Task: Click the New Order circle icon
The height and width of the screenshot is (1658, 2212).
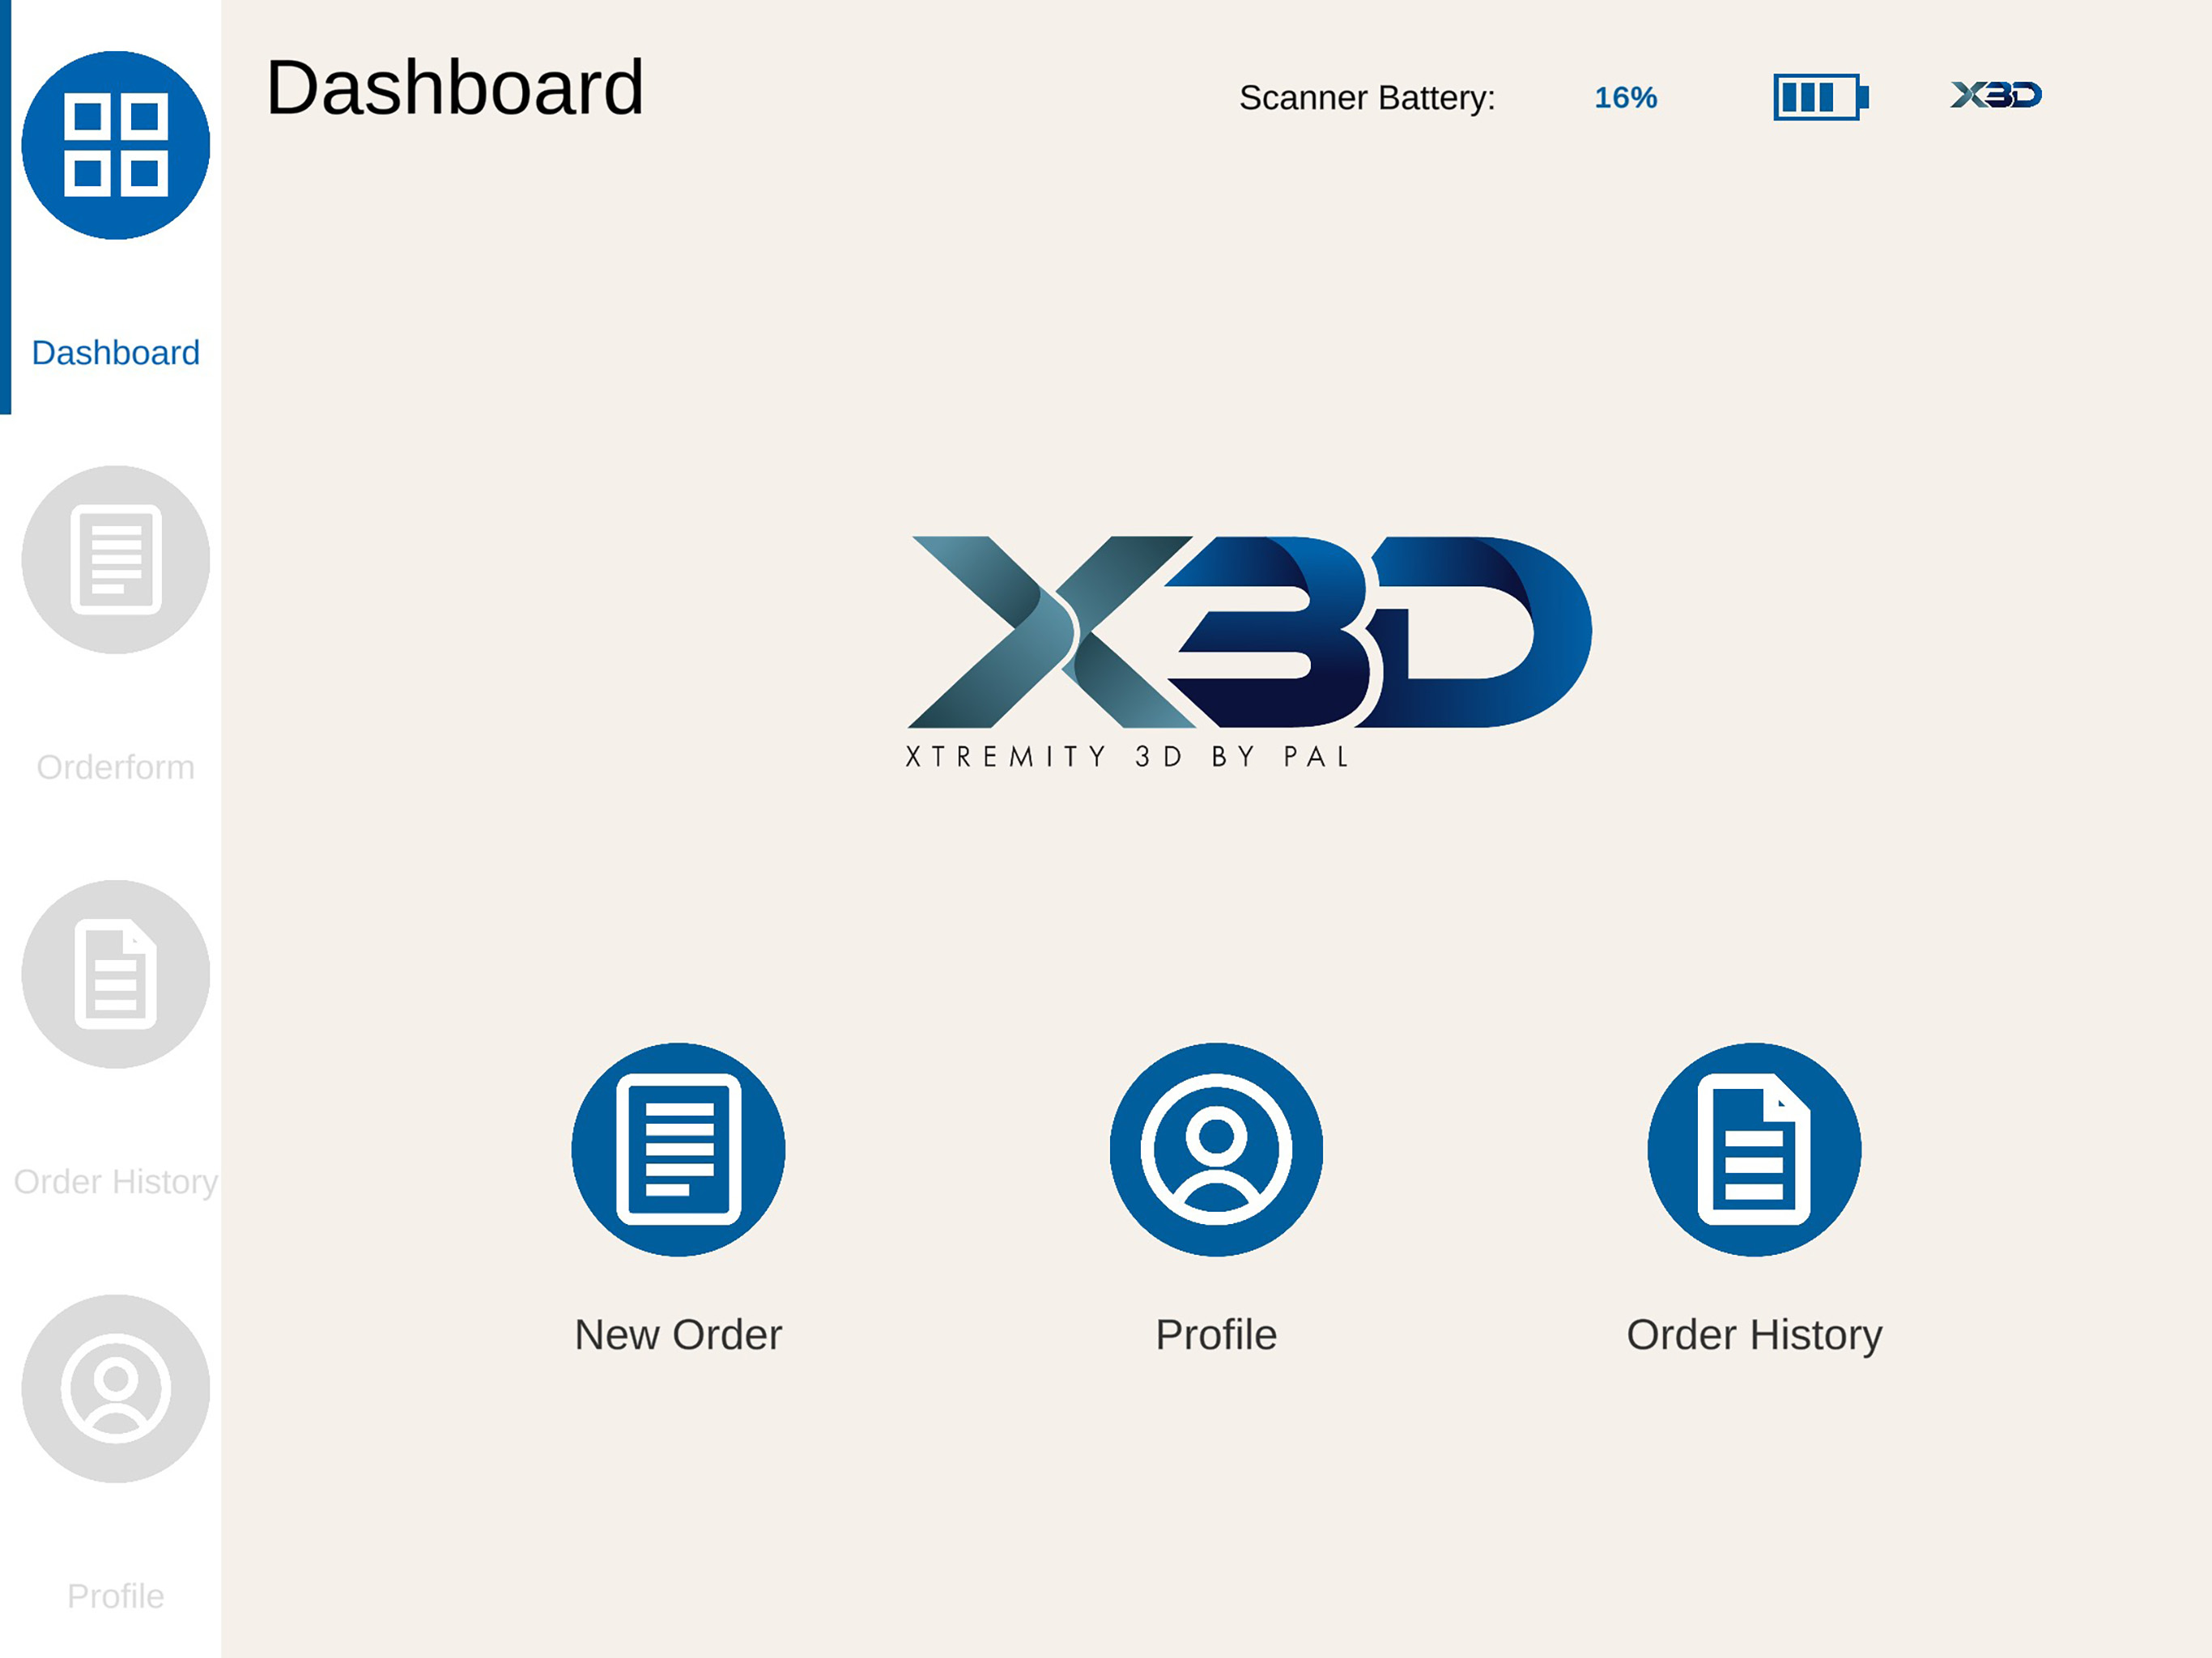Action: click(x=678, y=1150)
